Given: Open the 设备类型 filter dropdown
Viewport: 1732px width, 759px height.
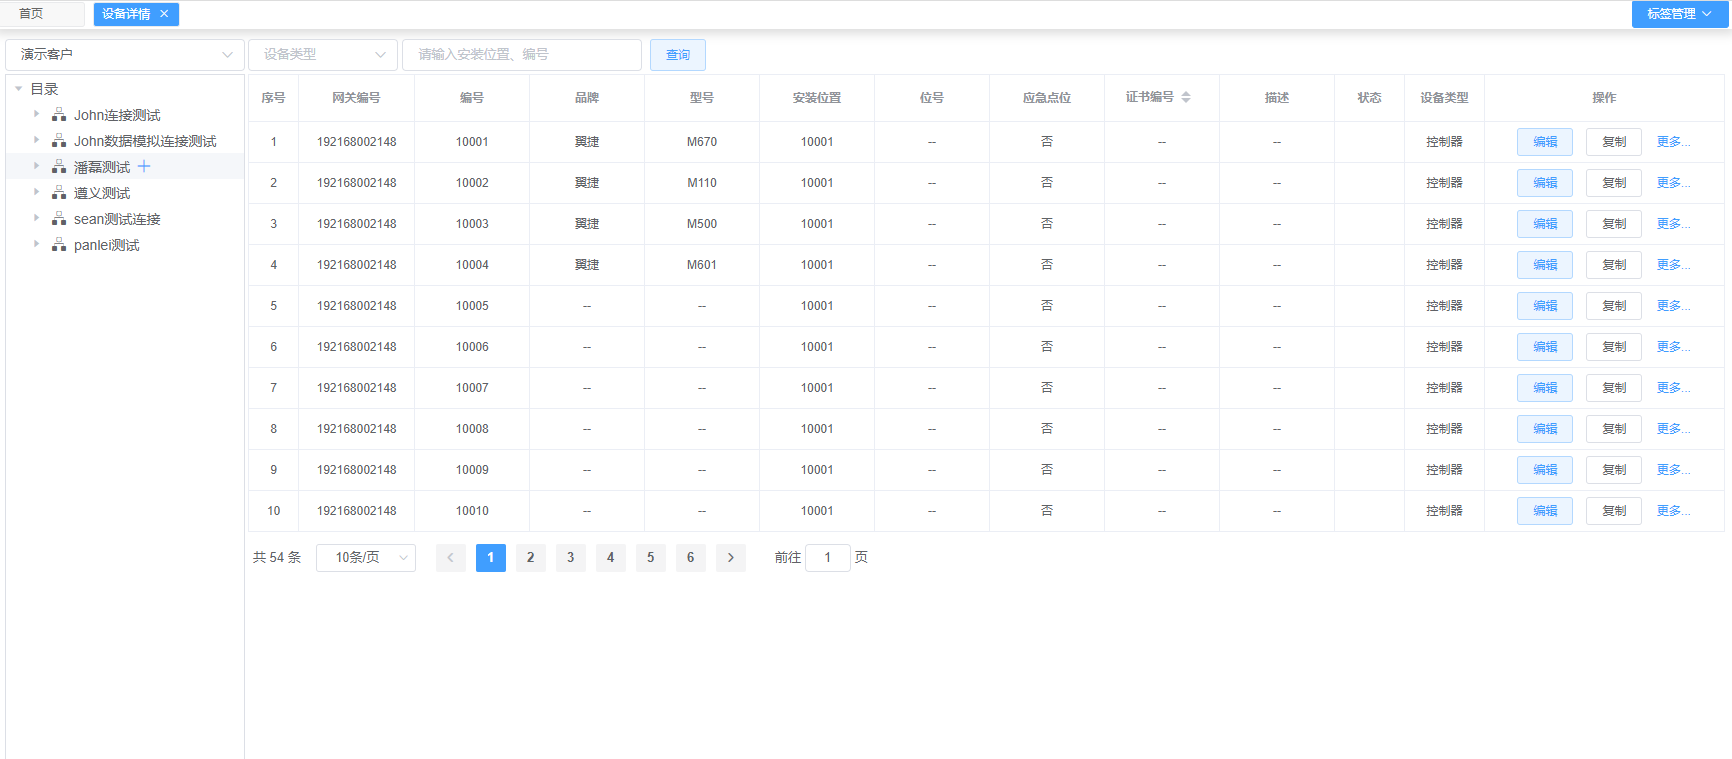Looking at the screenshot, I should pyautogui.click(x=323, y=55).
